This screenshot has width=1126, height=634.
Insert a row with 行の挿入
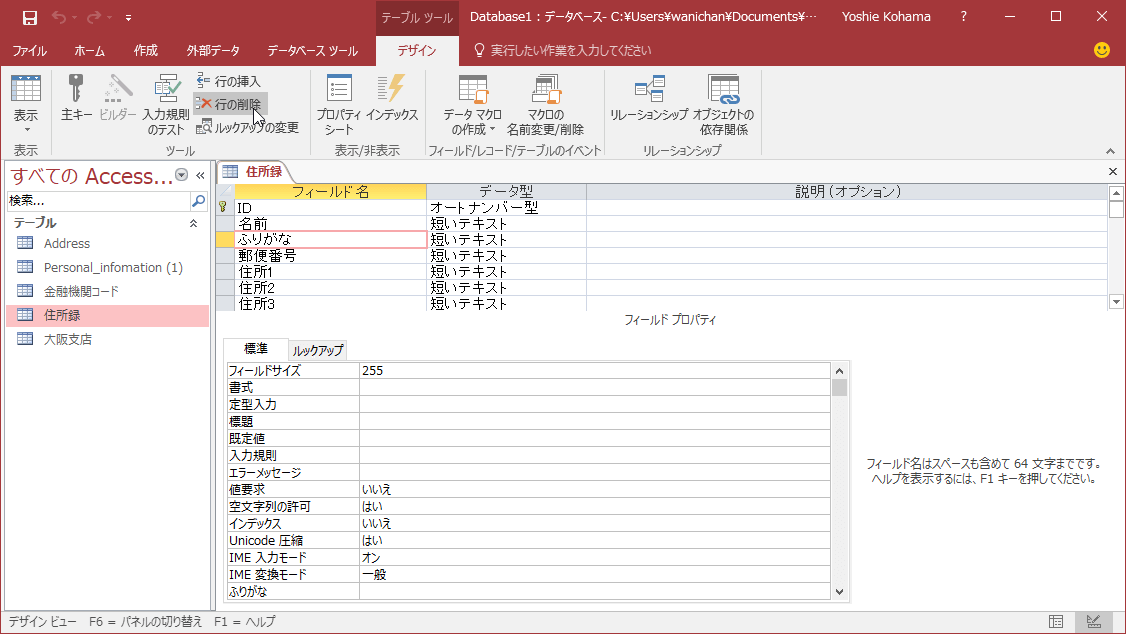tap(228, 81)
